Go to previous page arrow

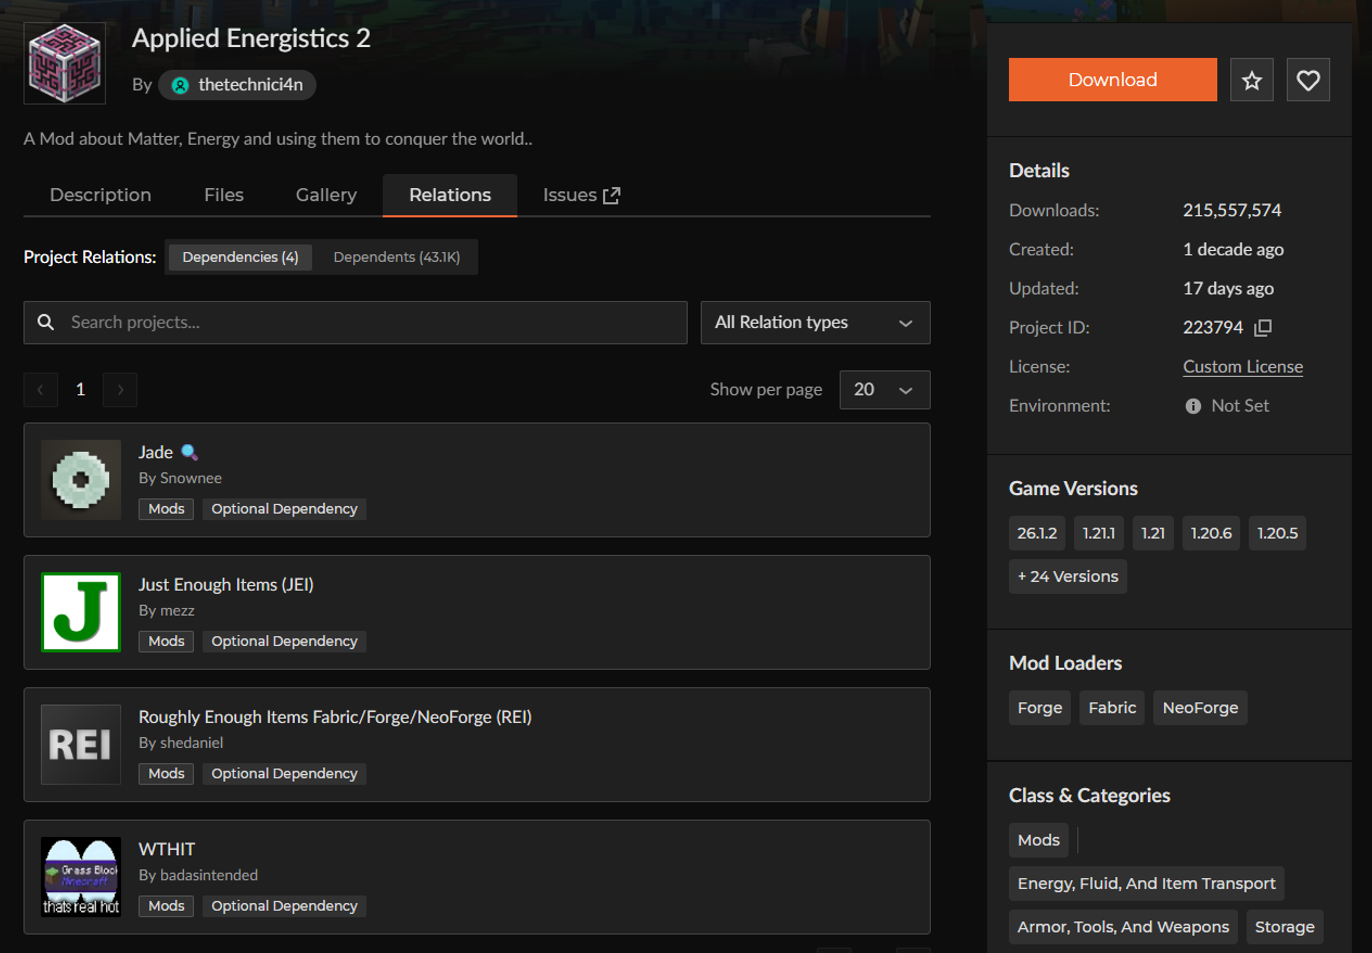tap(40, 389)
